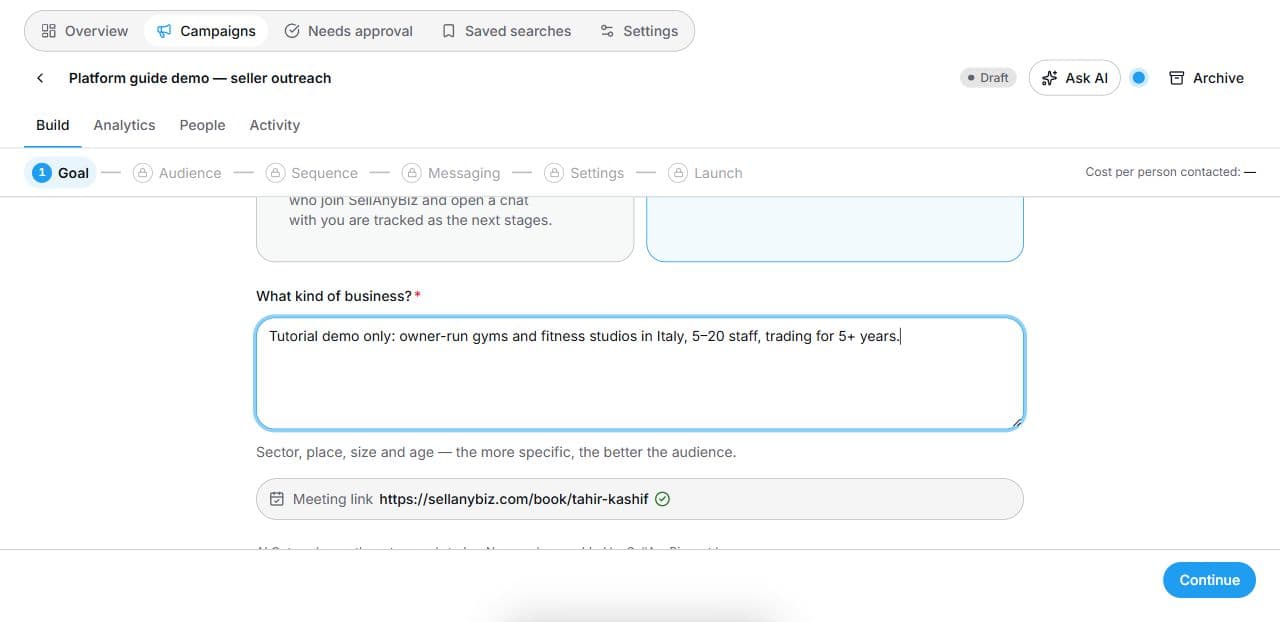Click the bookmark icon on Saved searches
This screenshot has height=622, width=1280.
[448, 31]
